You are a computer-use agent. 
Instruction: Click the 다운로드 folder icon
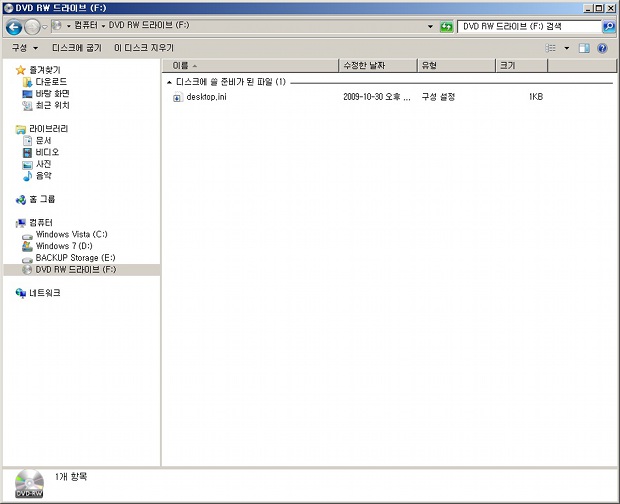[27, 82]
